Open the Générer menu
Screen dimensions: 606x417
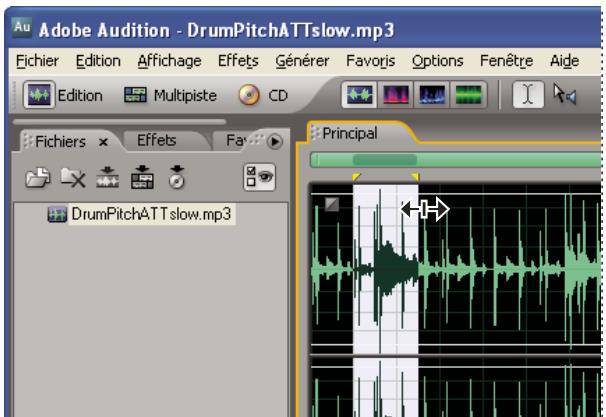tap(302, 61)
